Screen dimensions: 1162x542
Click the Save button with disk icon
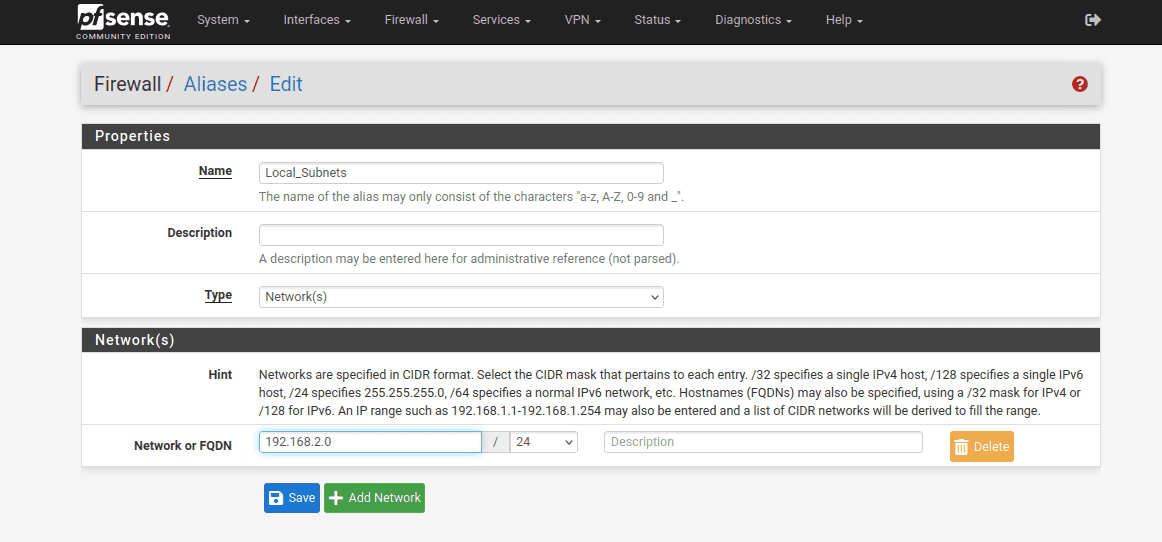coord(291,498)
